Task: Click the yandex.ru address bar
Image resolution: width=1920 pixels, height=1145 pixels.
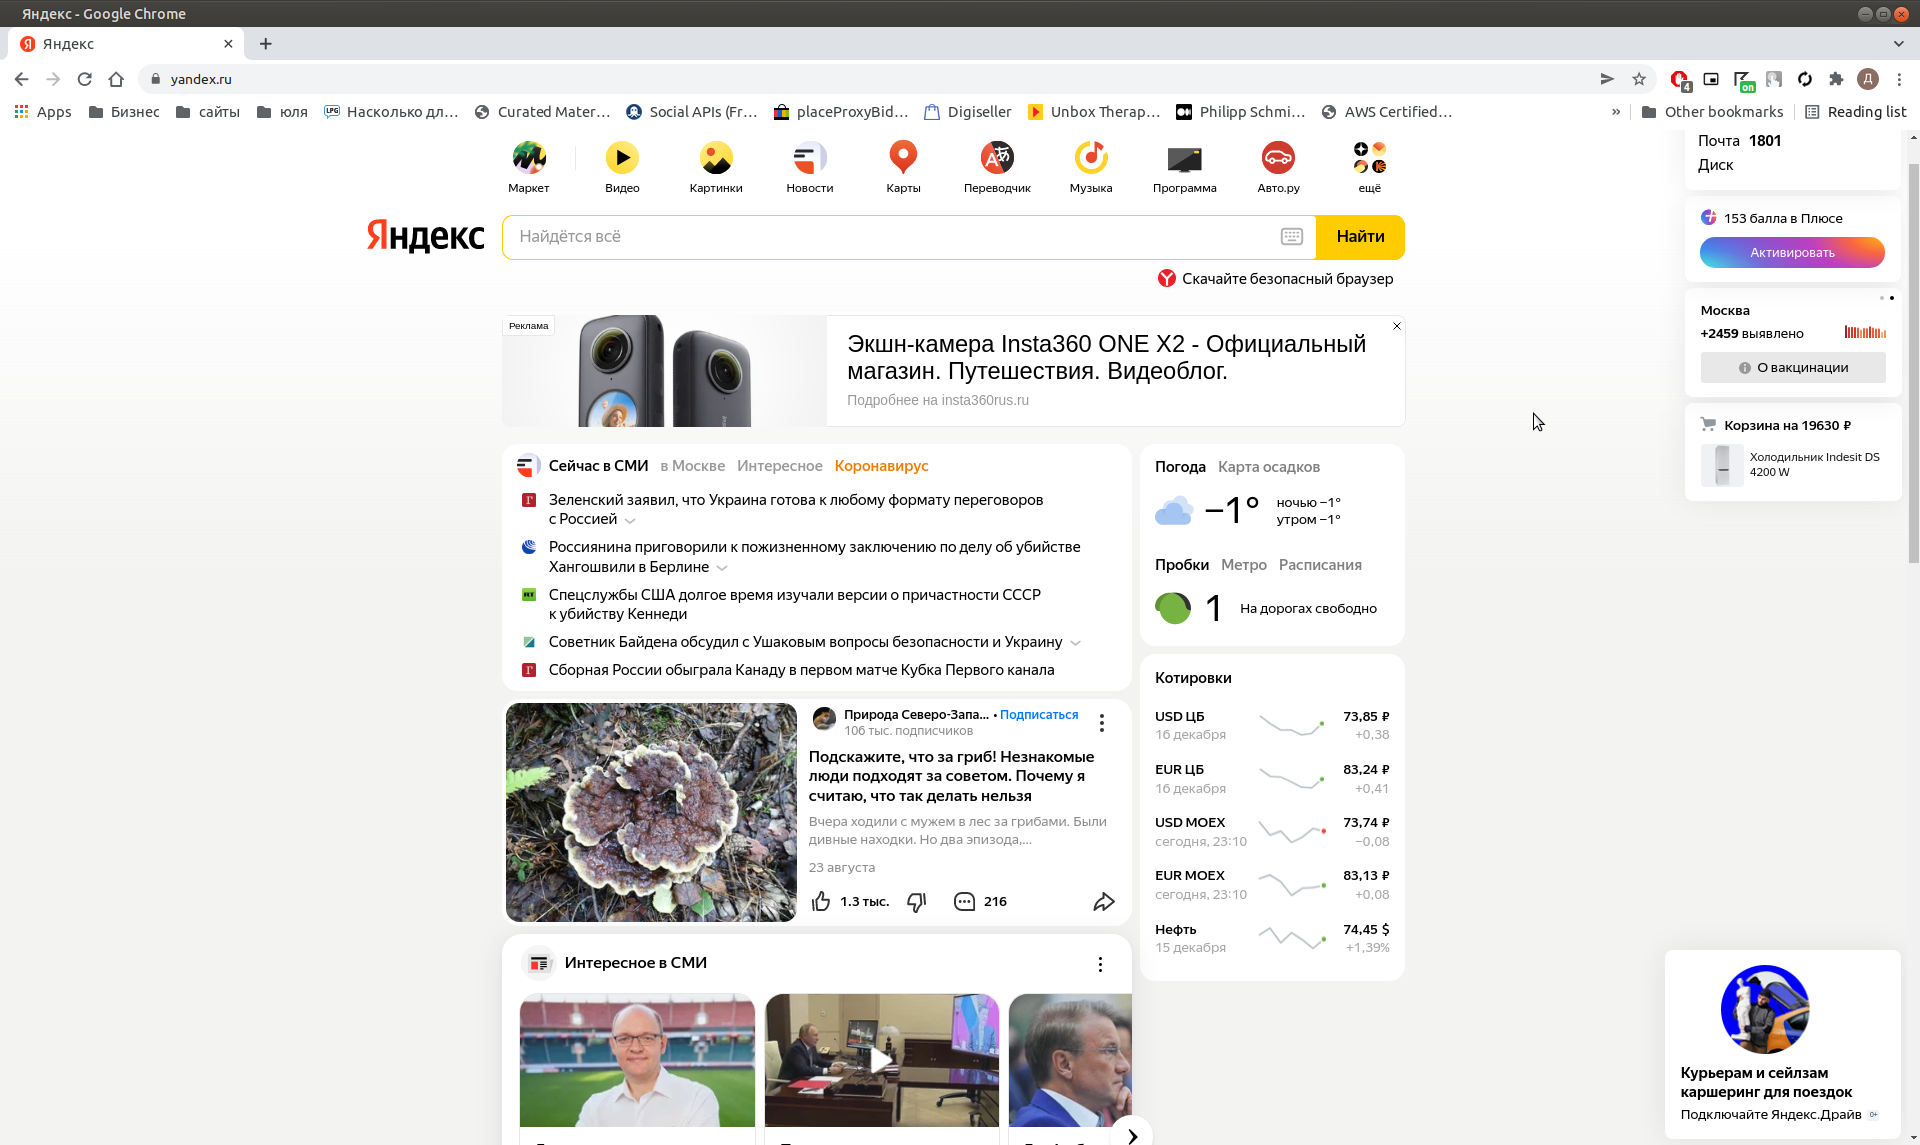Action: (x=870, y=79)
